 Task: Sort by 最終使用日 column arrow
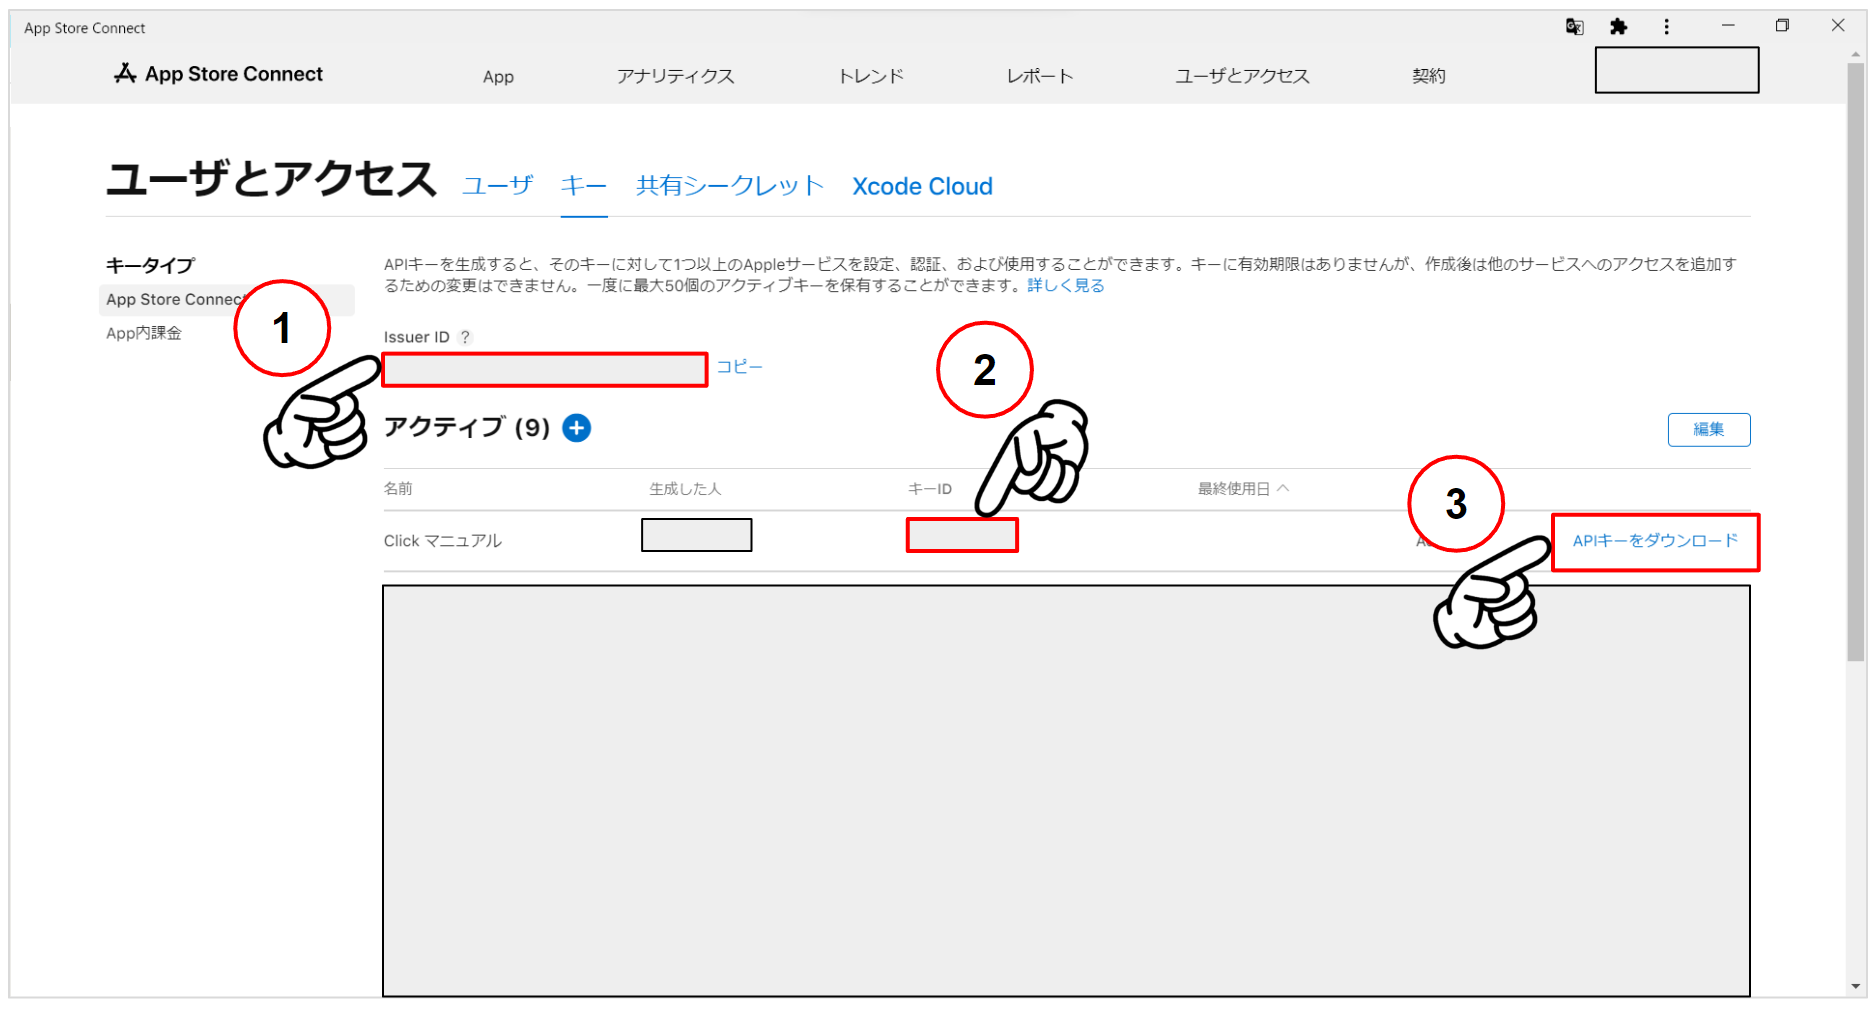tap(1284, 488)
